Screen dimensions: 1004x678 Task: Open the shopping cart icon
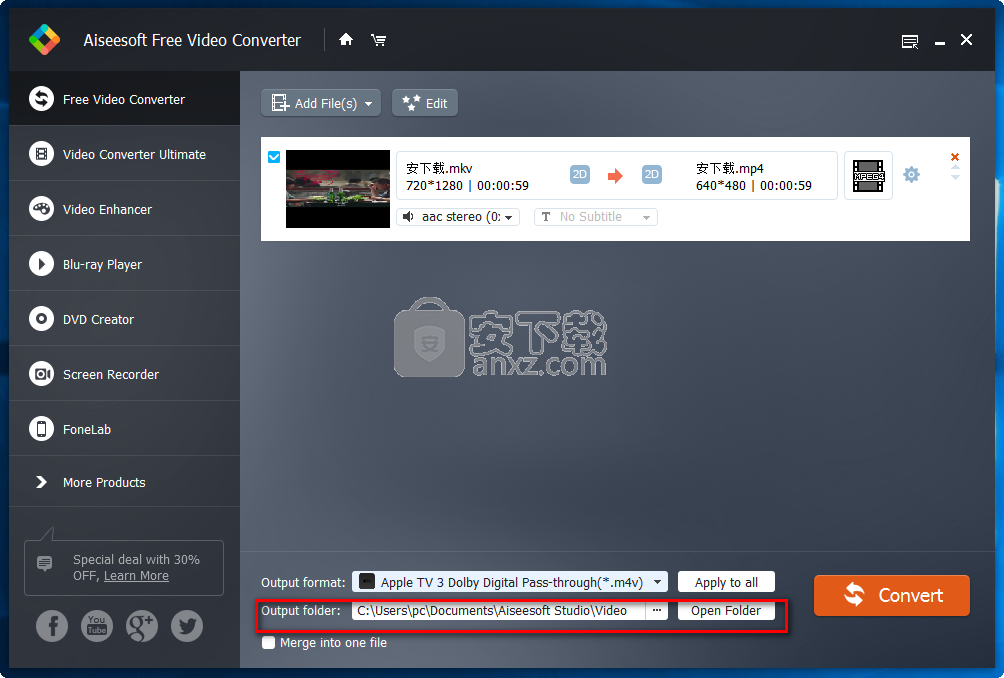click(x=378, y=40)
